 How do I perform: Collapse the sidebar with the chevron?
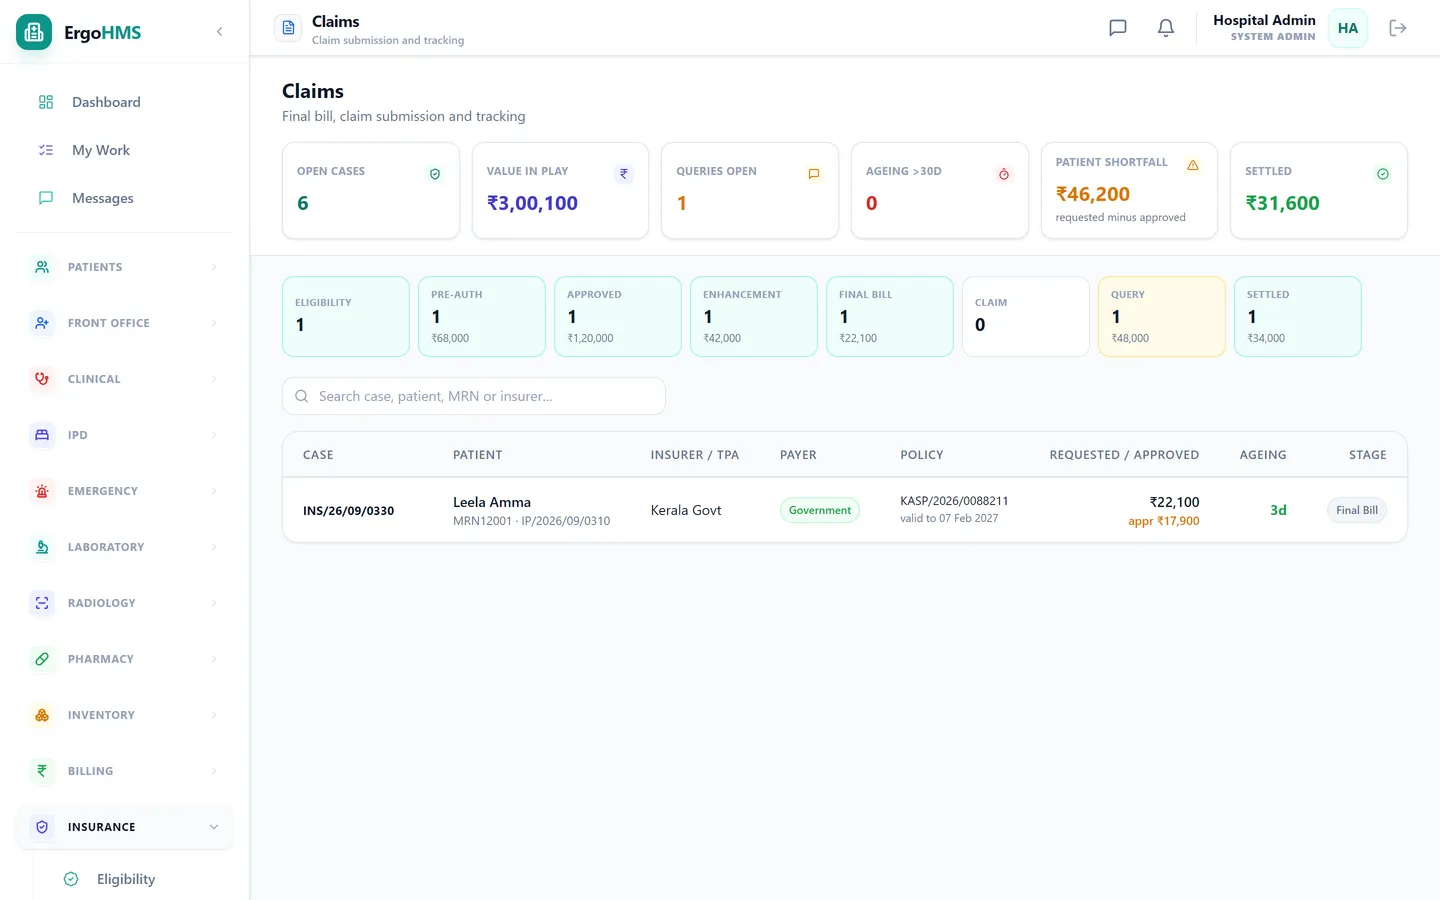point(220,32)
